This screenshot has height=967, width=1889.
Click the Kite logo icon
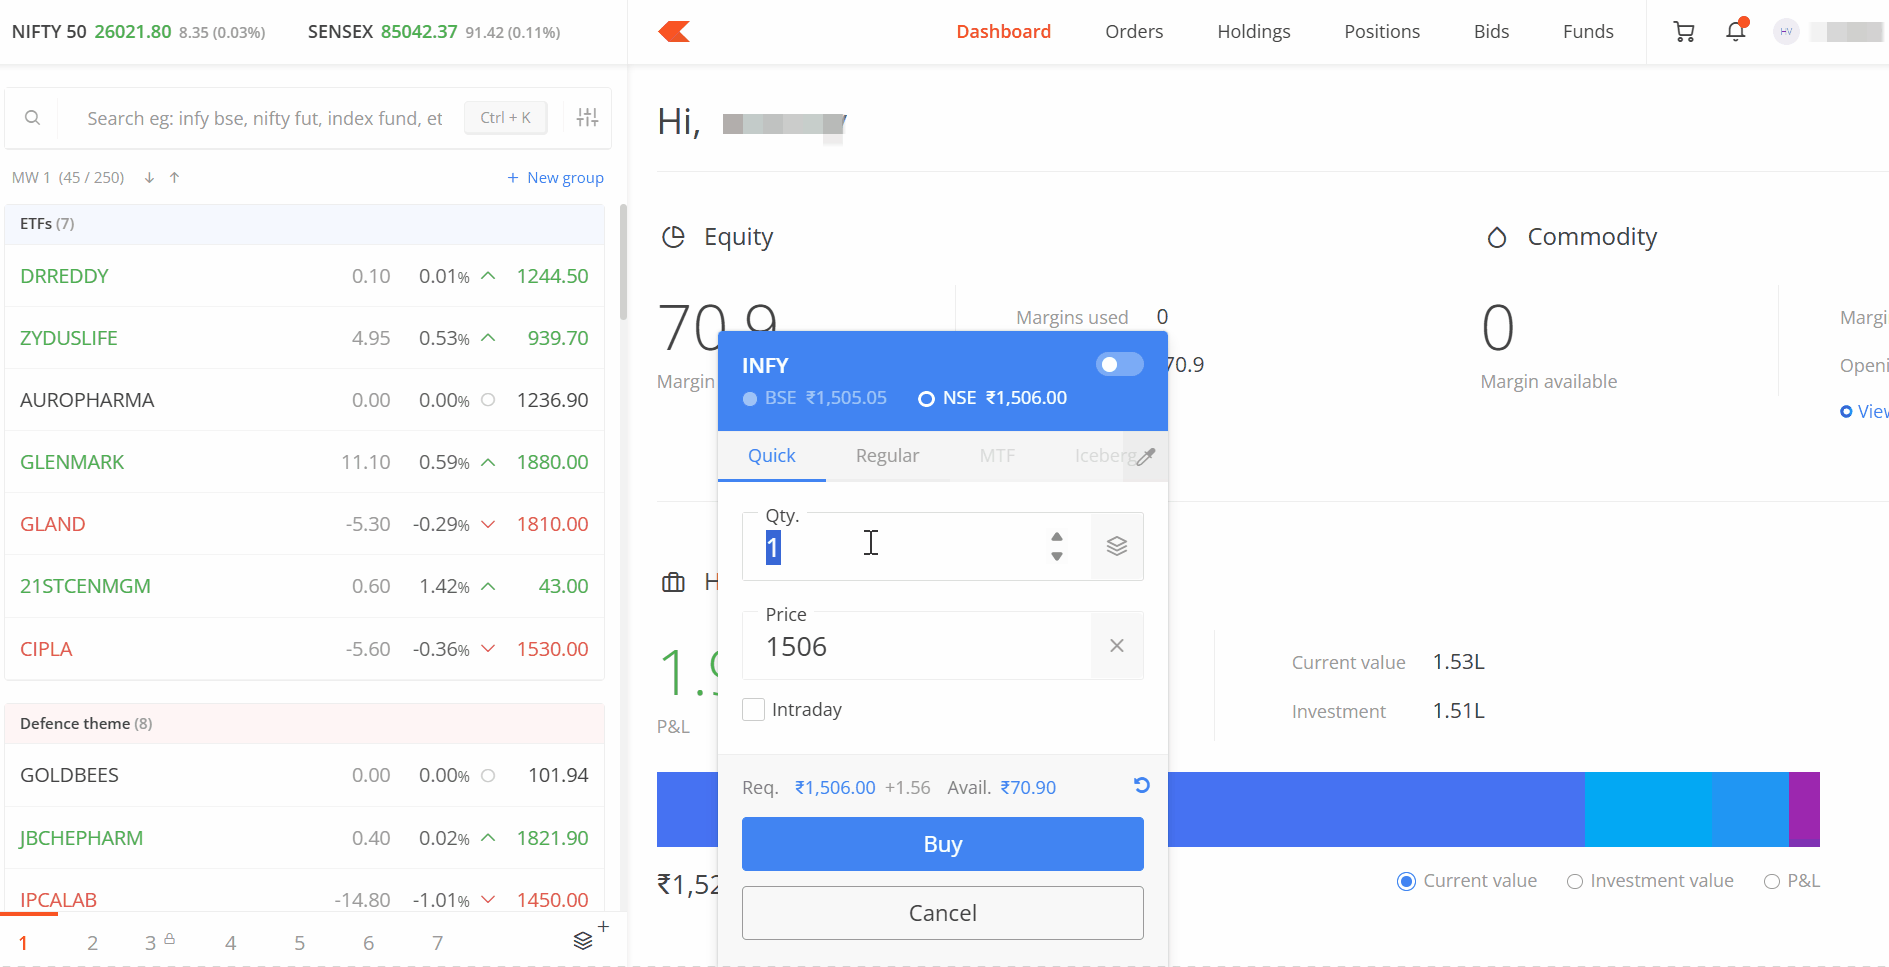click(x=674, y=32)
